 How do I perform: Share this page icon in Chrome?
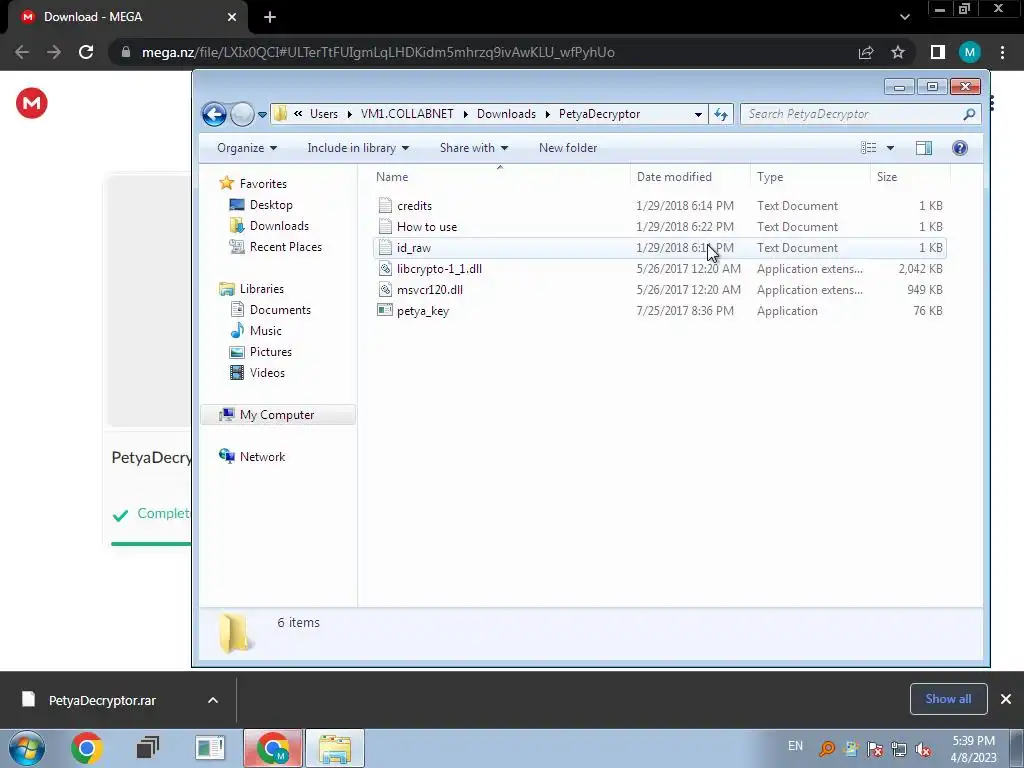pyautogui.click(x=866, y=52)
